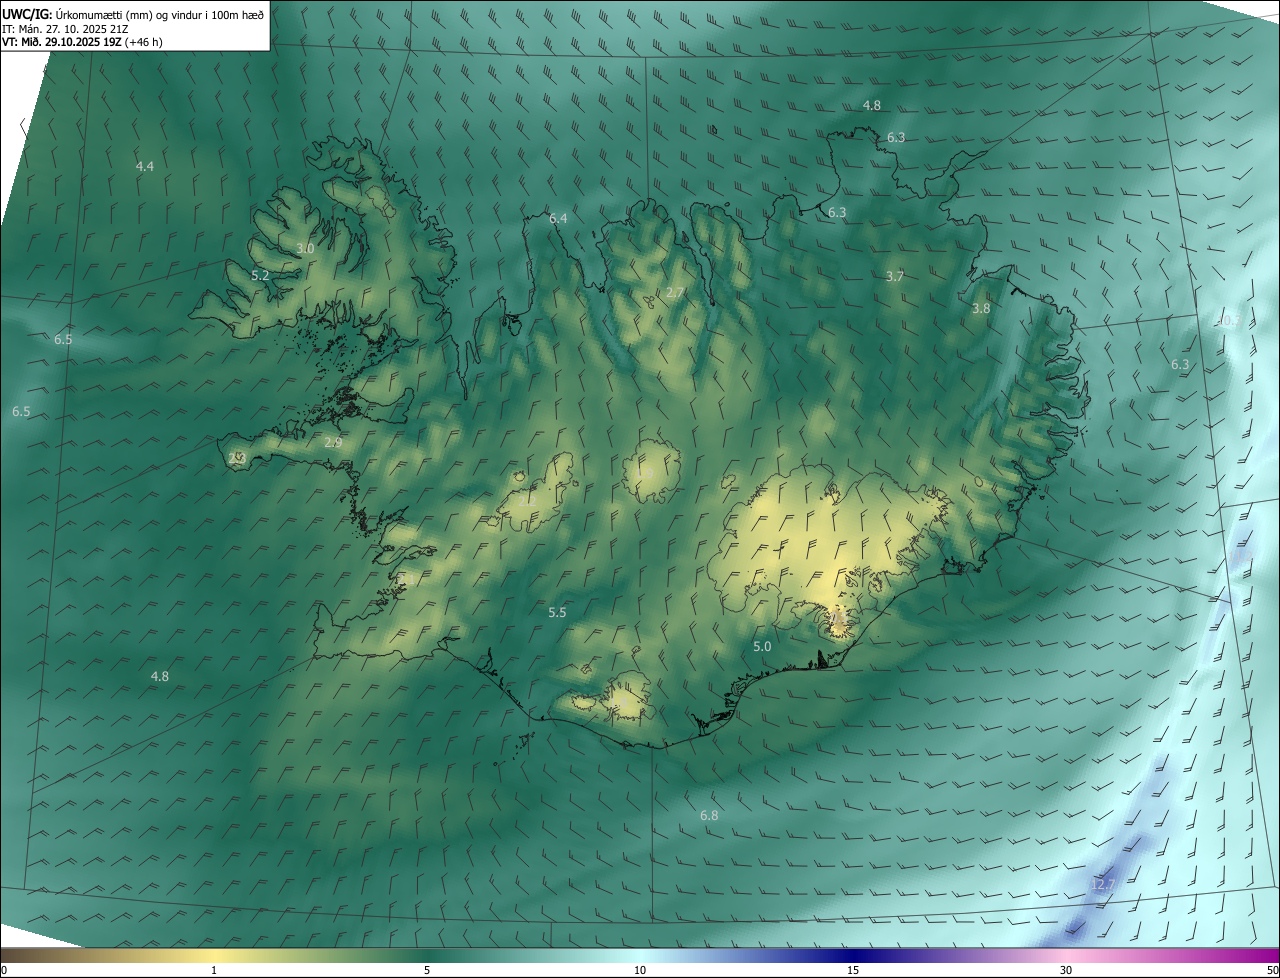The image size is (1280, 978).
Task: Click the "IT: Mán. 27. 10. 2025 21Z" line
Action: pos(63,28)
